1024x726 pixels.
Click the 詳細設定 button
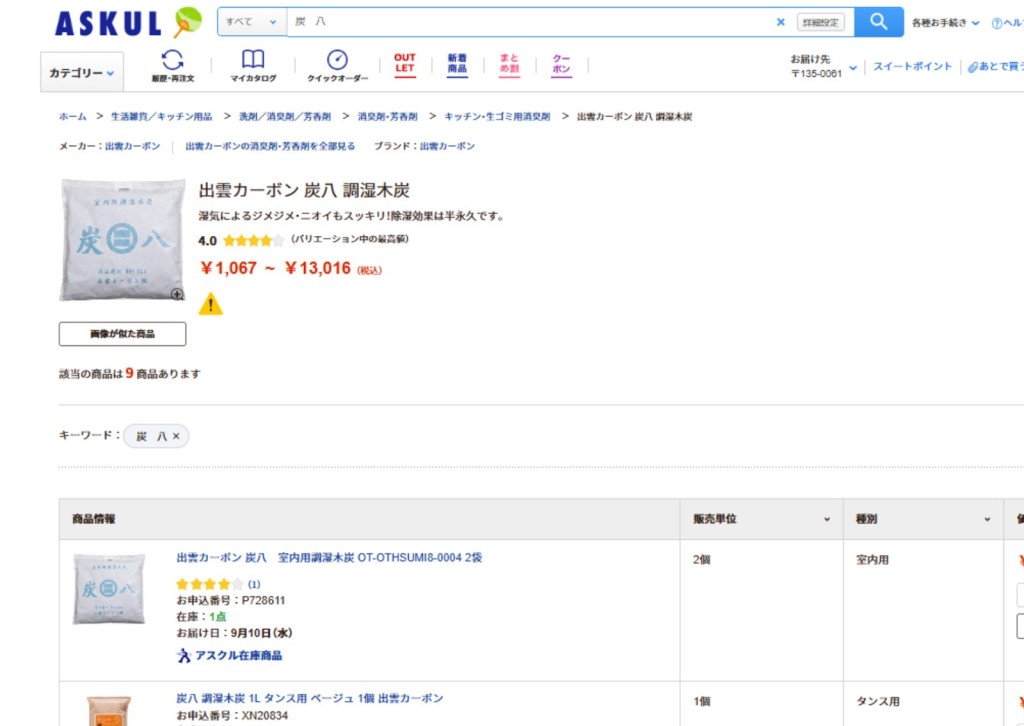tap(821, 22)
